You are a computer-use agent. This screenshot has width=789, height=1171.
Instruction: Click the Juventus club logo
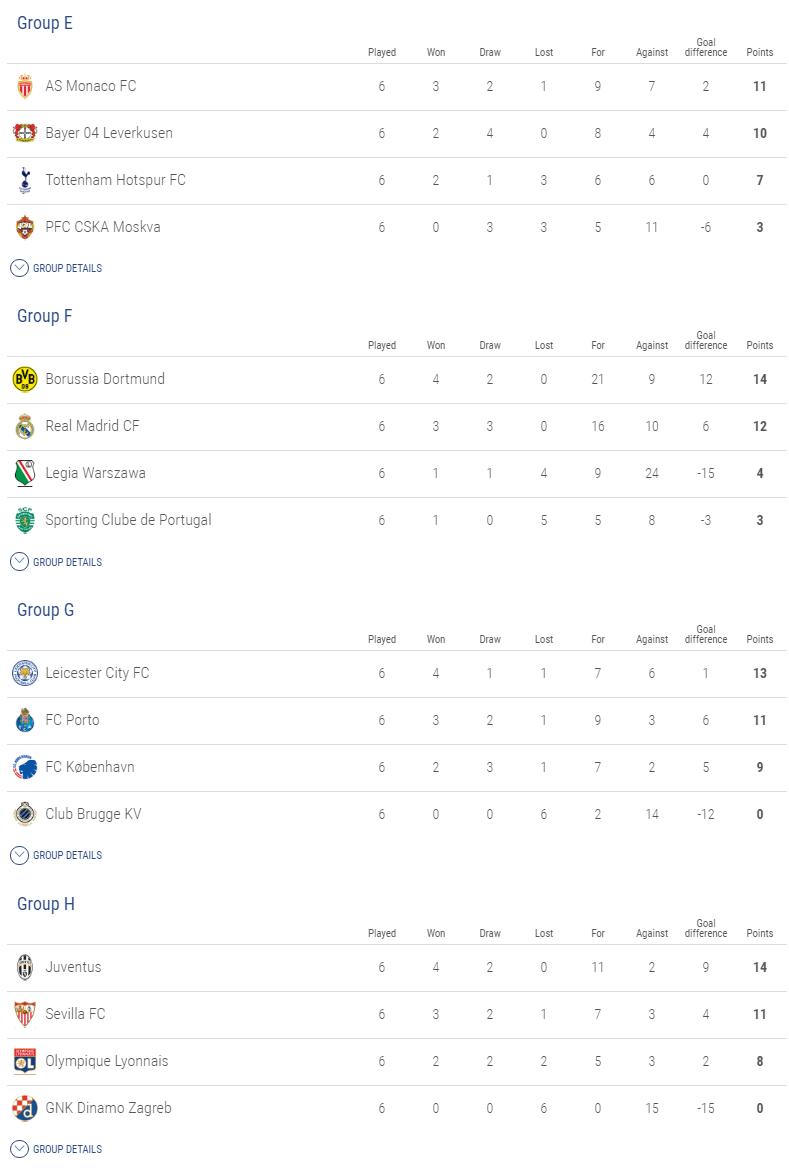[25, 968]
